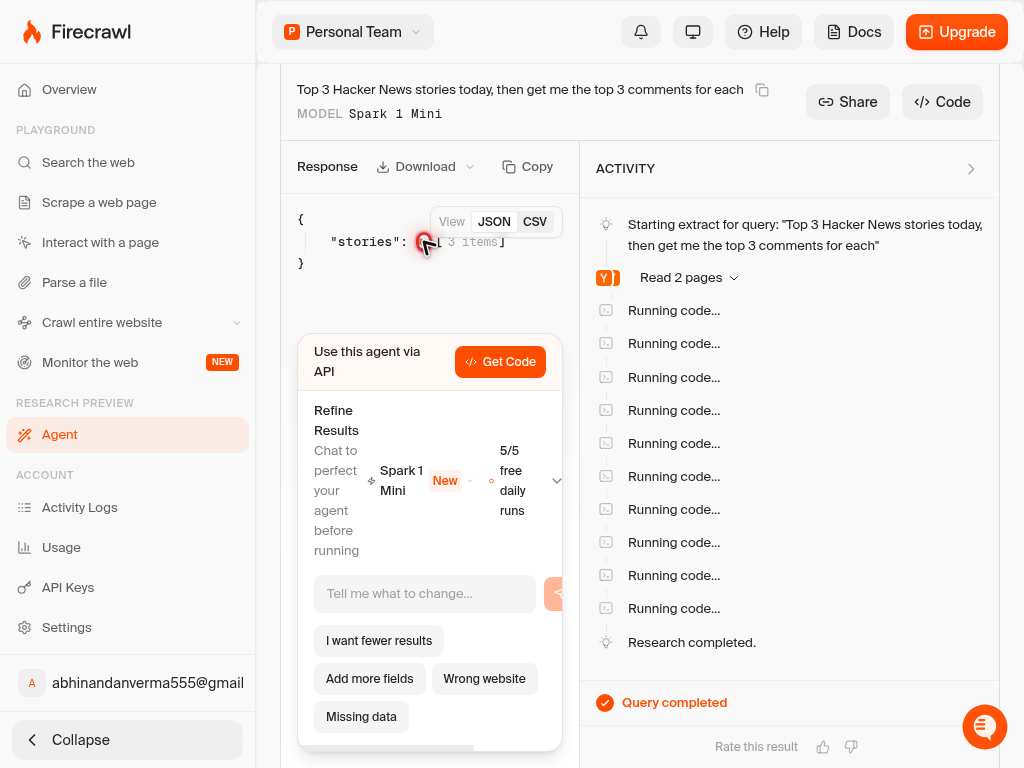Image resolution: width=1024 pixels, height=768 pixels.
Task: Click the Agent wand icon
Action: tap(24, 435)
